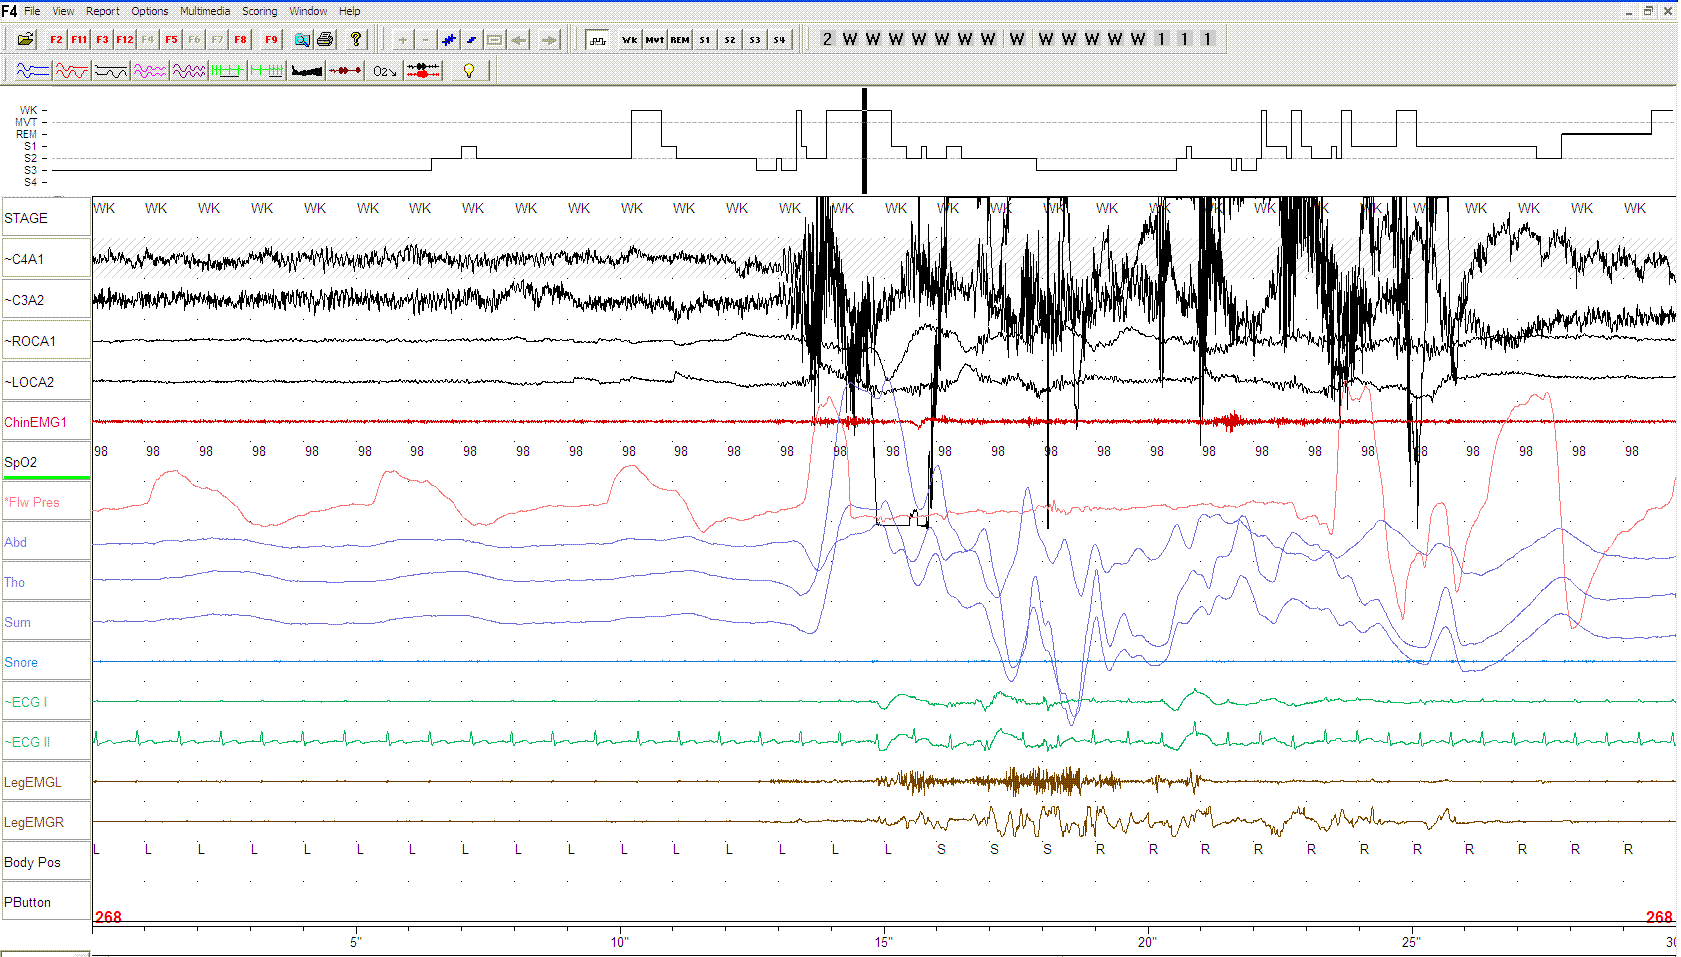The image size is (1681, 957).
Task: Select the Flw Pres channel label
Action: tap(46, 502)
